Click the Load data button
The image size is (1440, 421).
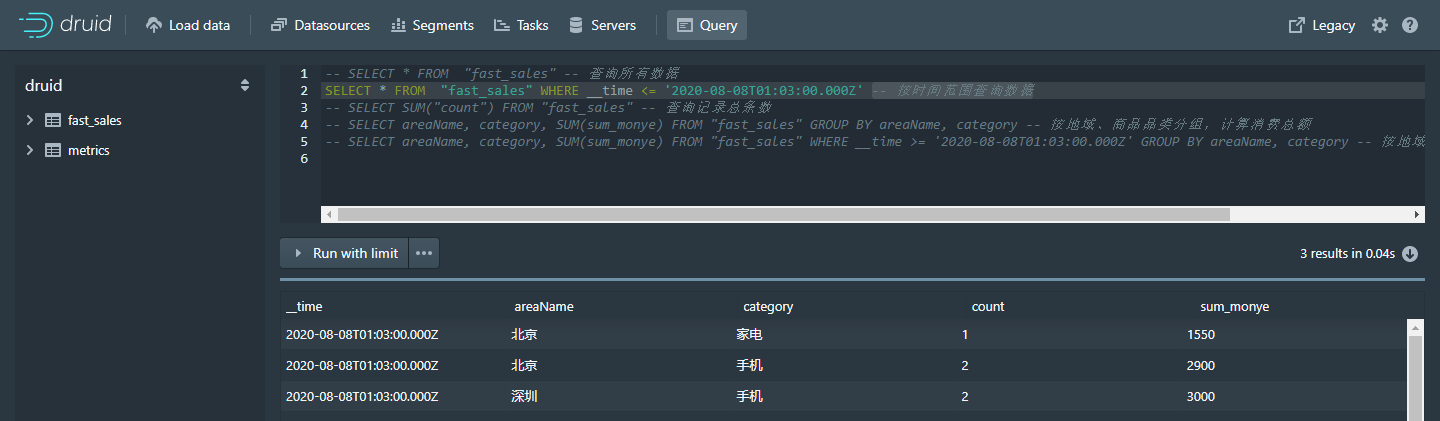coord(188,25)
